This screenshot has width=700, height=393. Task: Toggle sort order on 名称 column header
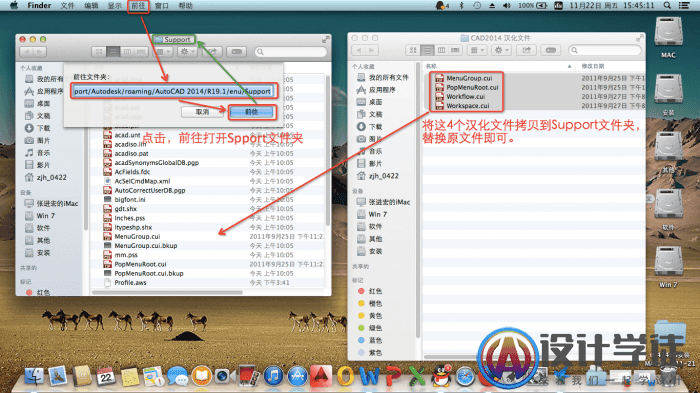coord(498,66)
